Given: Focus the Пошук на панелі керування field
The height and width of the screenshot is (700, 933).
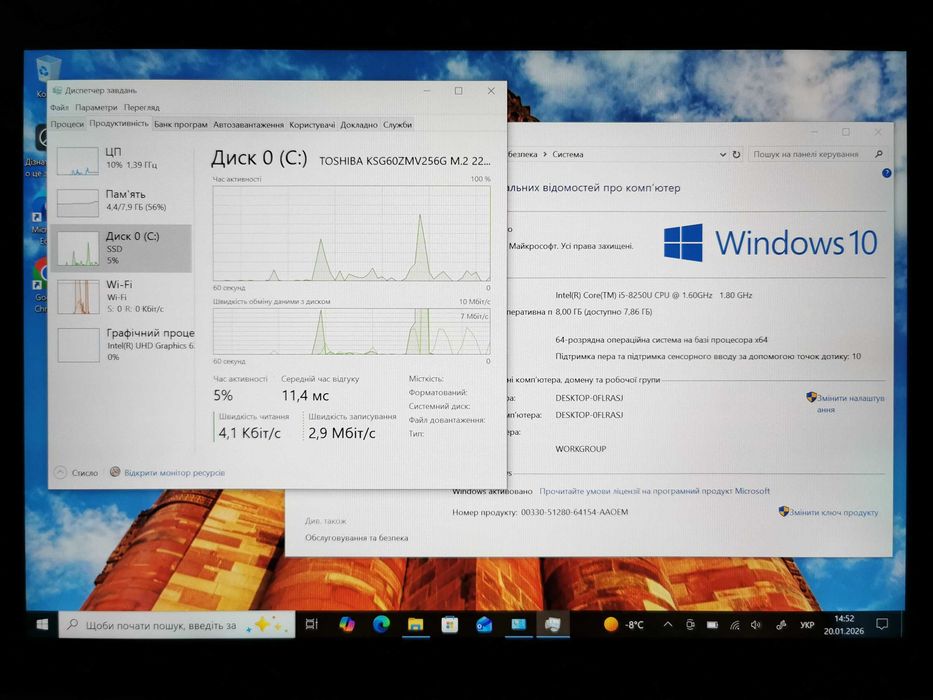Looking at the screenshot, I should (818, 154).
